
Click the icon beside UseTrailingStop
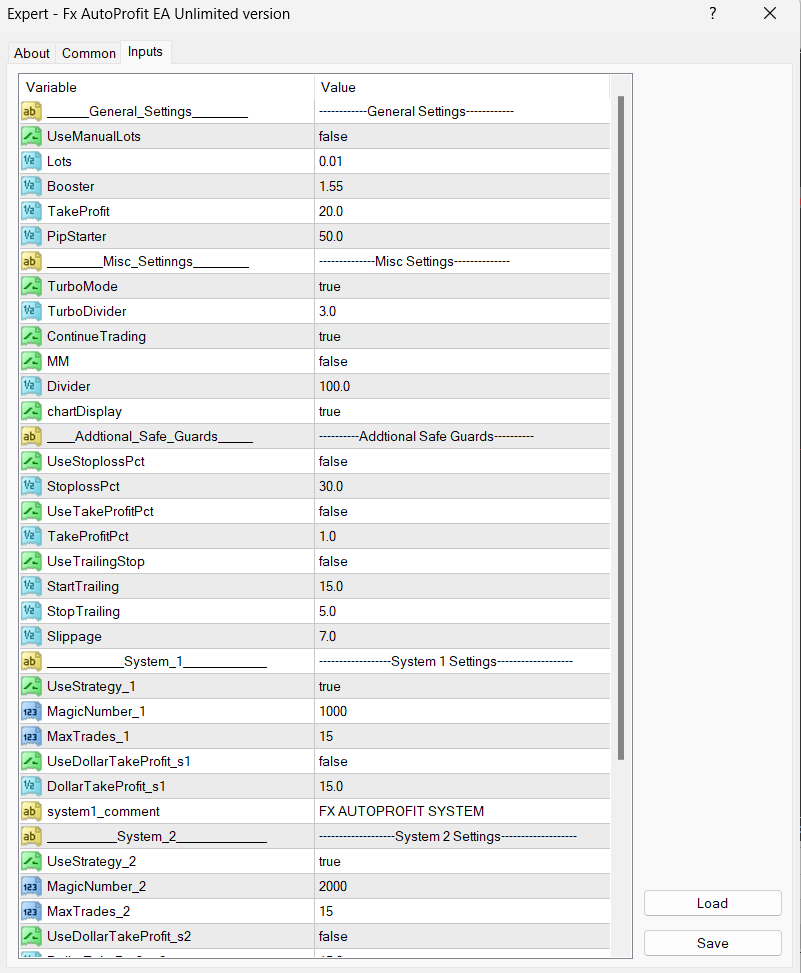point(31,561)
